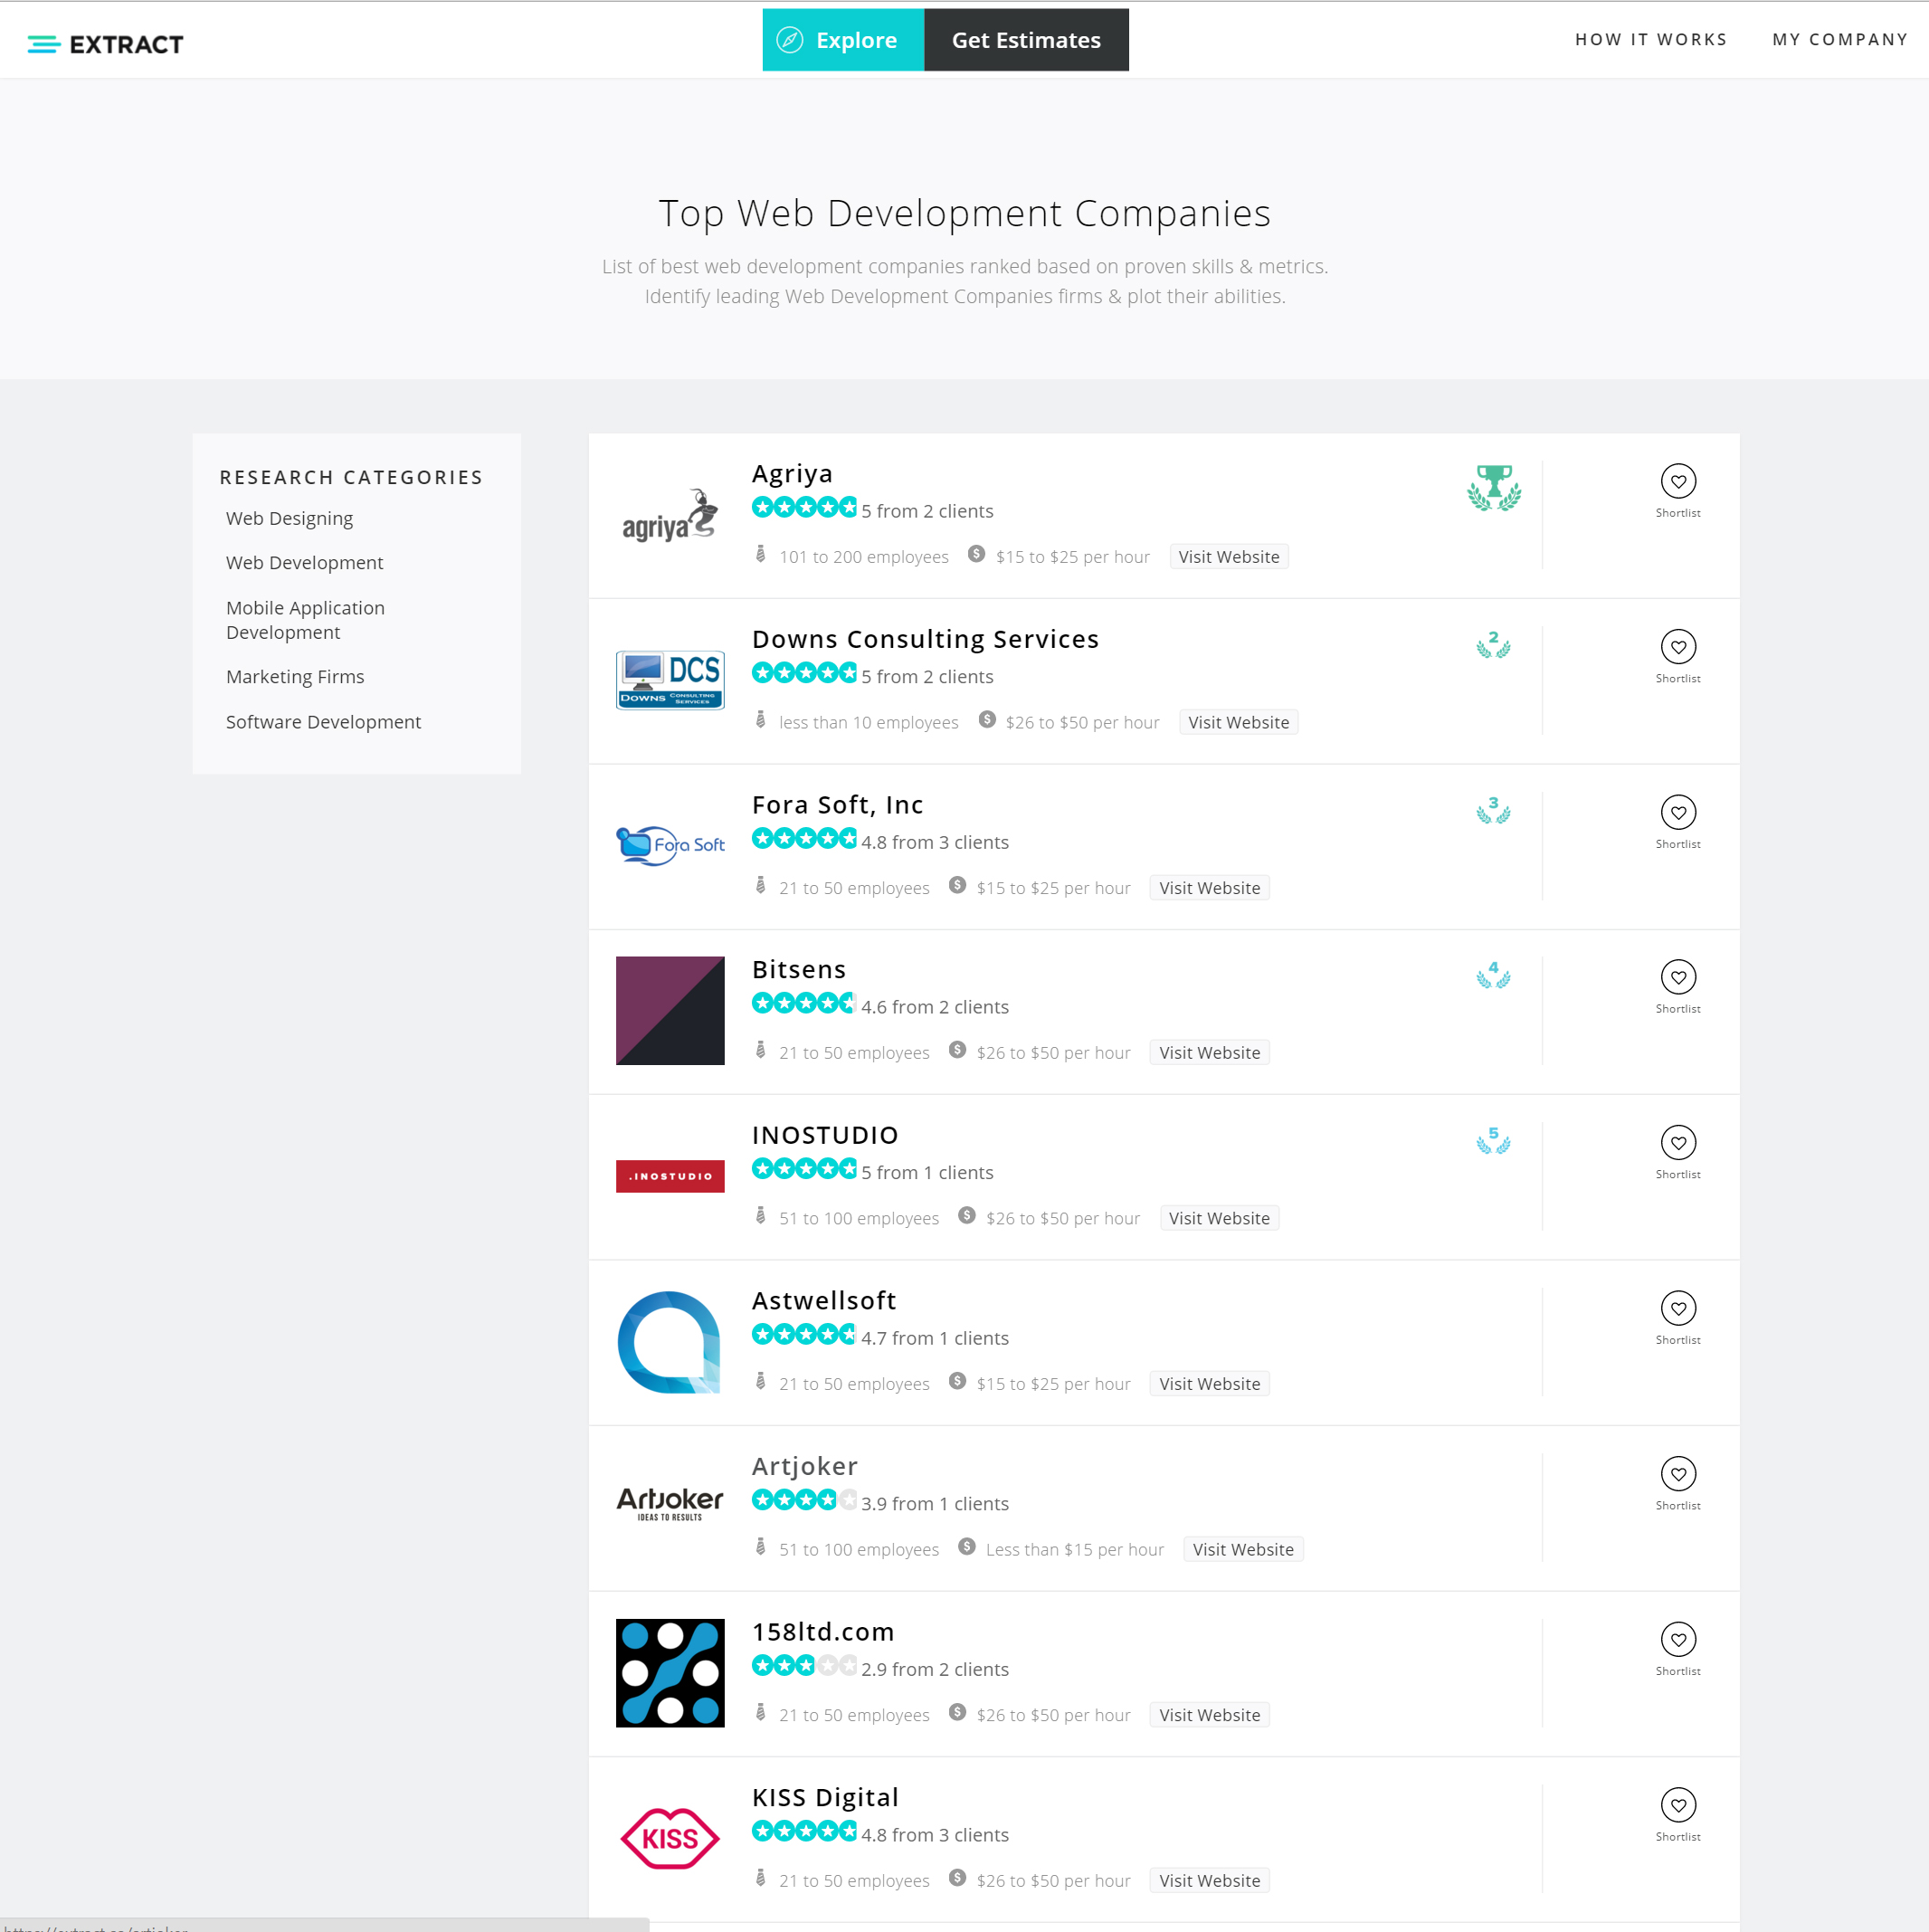This screenshot has width=1929, height=1932.
Task: Click the Bitsens logo thumbnail
Action: tap(670, 1011)
